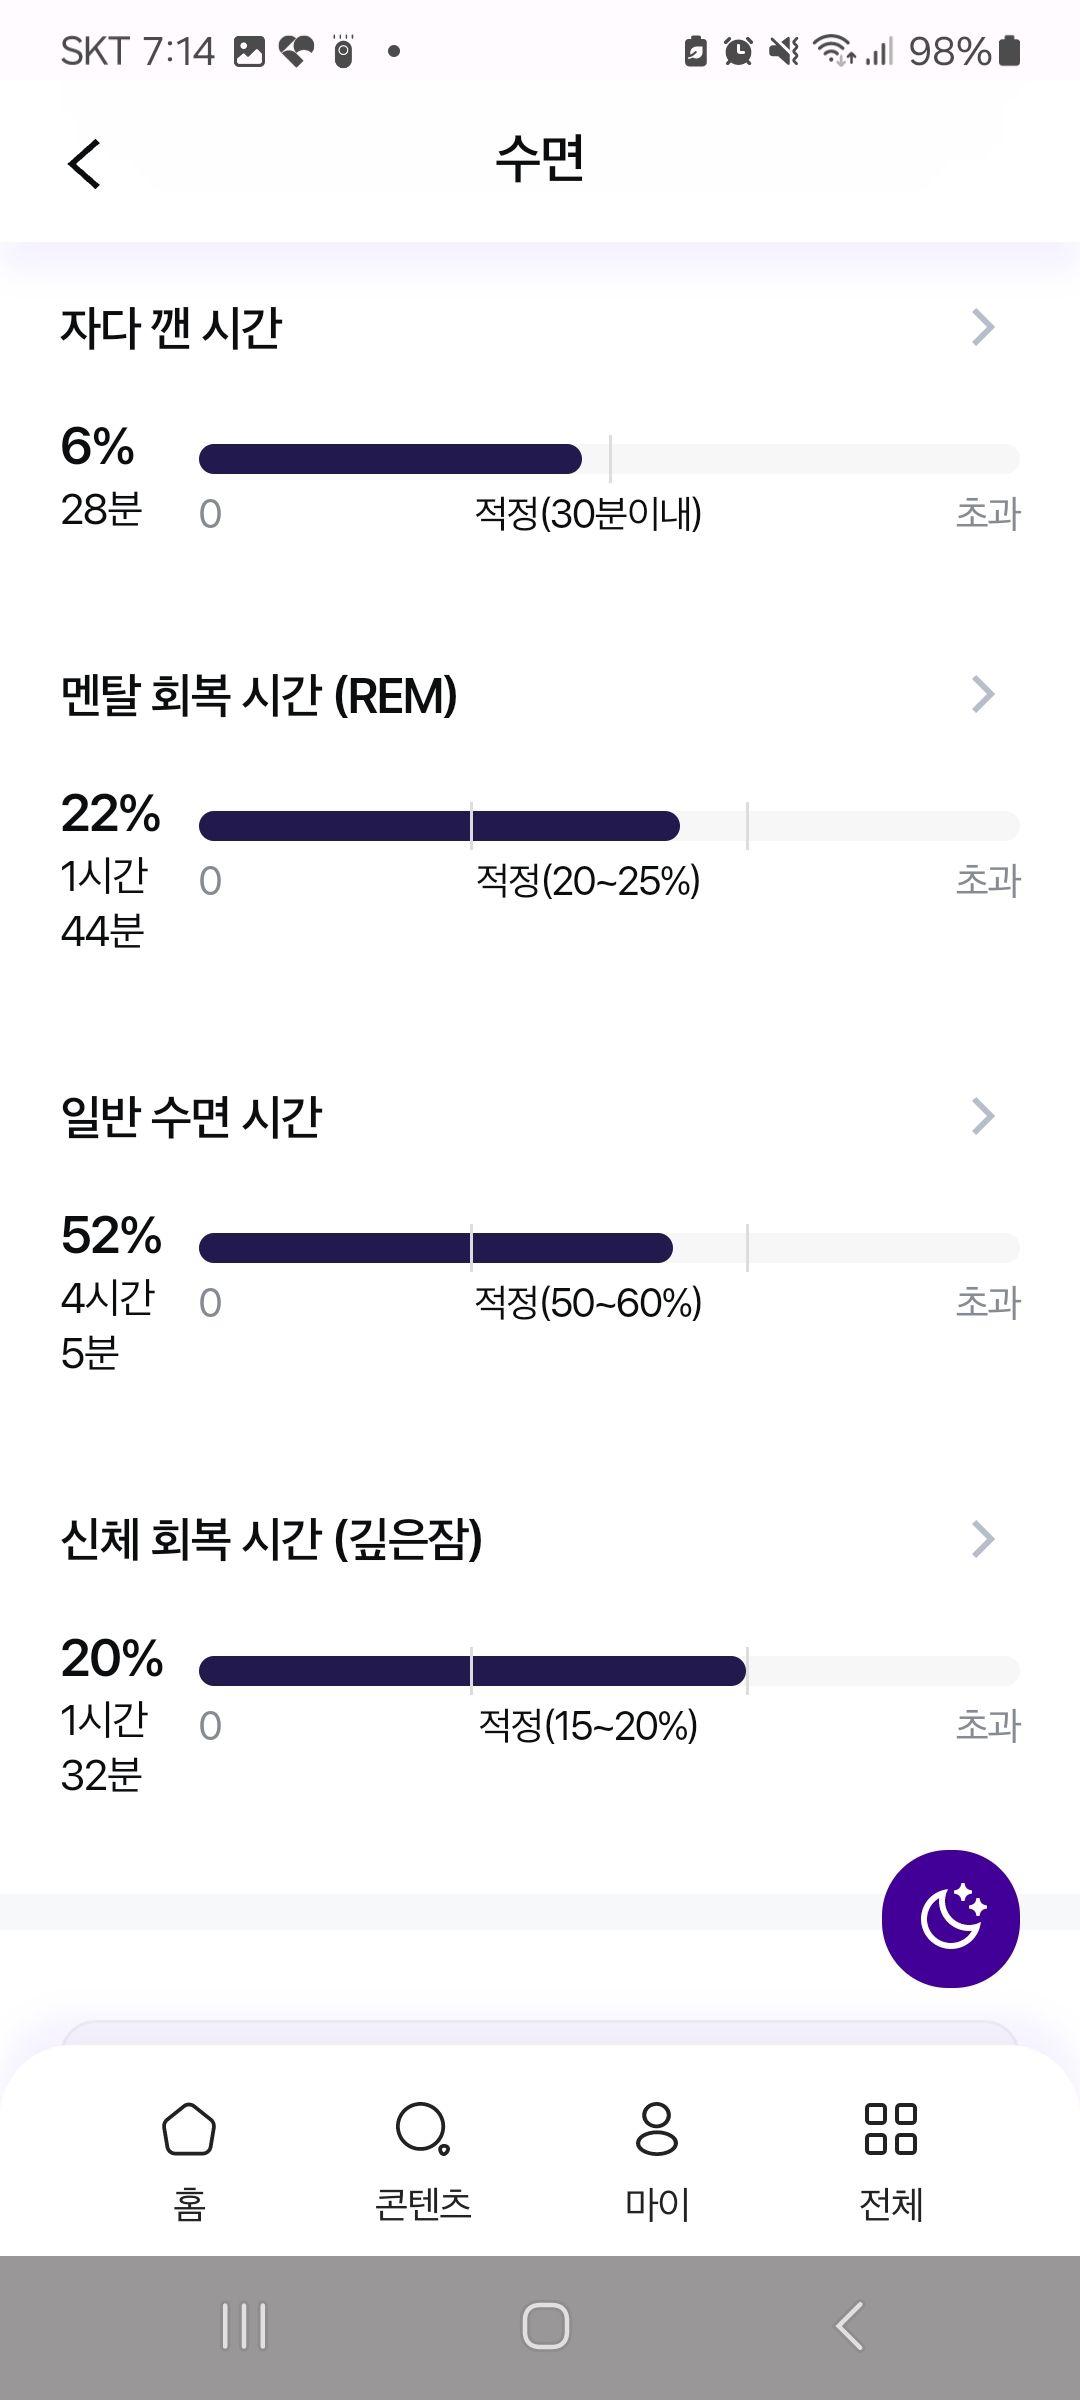Tap the Android system back button
Viewport: 1080px width, 2400px height.
(849, 2326)
